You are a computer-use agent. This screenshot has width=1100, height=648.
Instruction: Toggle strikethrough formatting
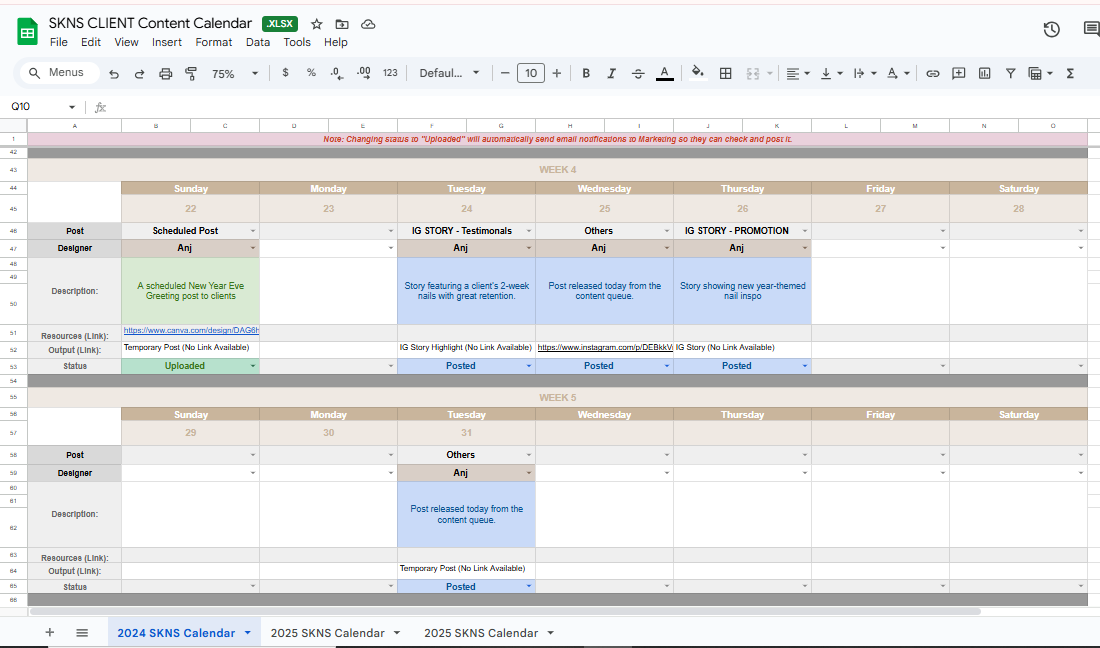tap(638, 73)
